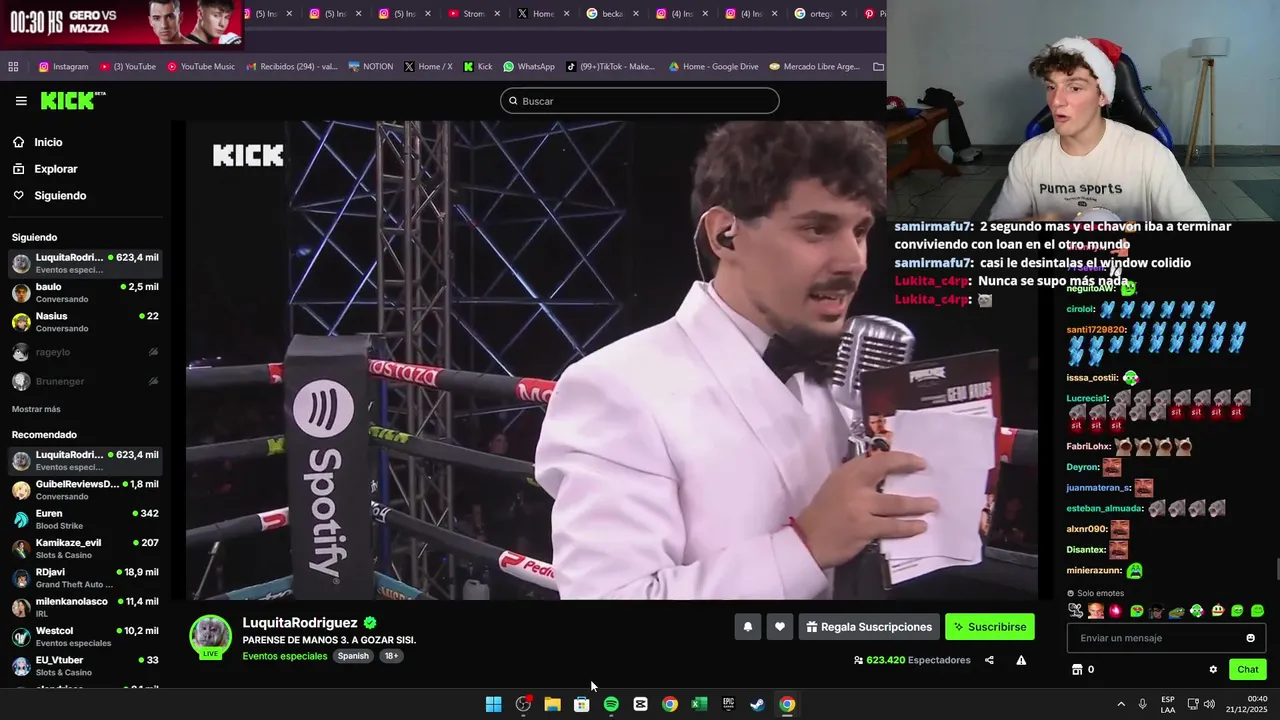Open Nasius channel in the sidebar
1280x720 pixels.
(85, 322)
